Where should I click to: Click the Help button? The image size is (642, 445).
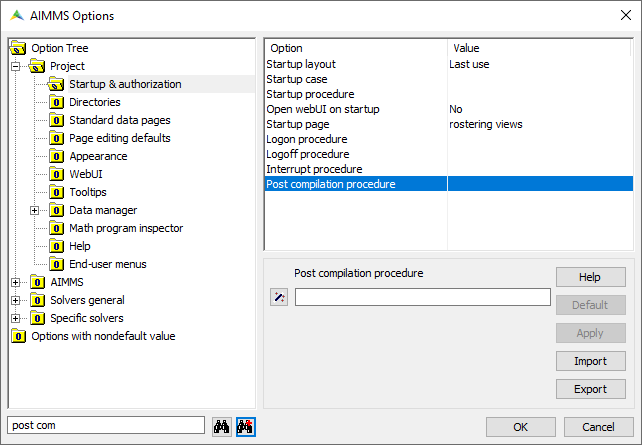click(590, 277)
